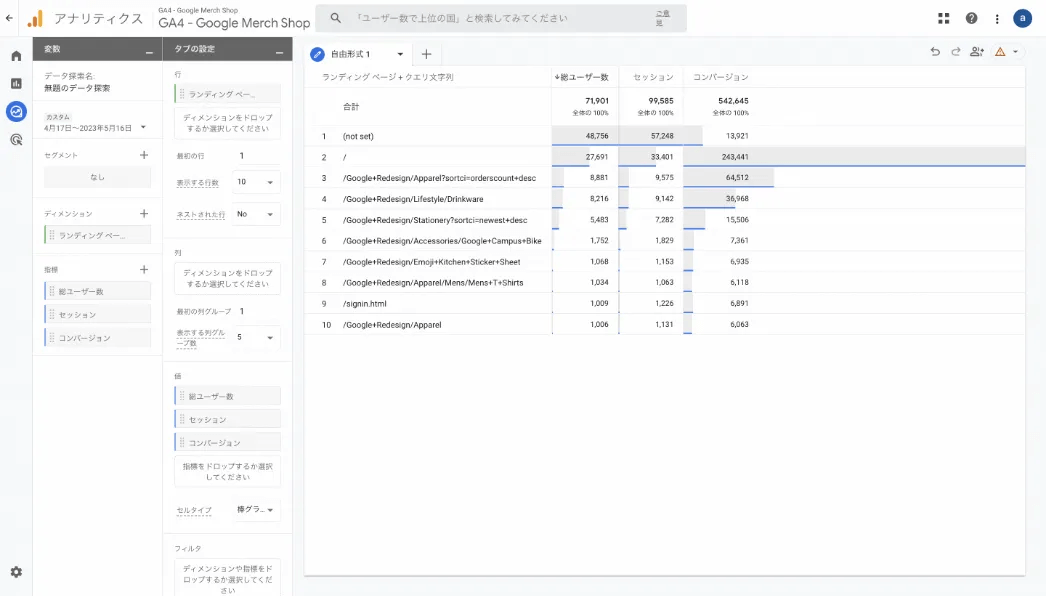Add a dimension with plus icon
This screenshot has width=1046, height=596.
point(143,214)
